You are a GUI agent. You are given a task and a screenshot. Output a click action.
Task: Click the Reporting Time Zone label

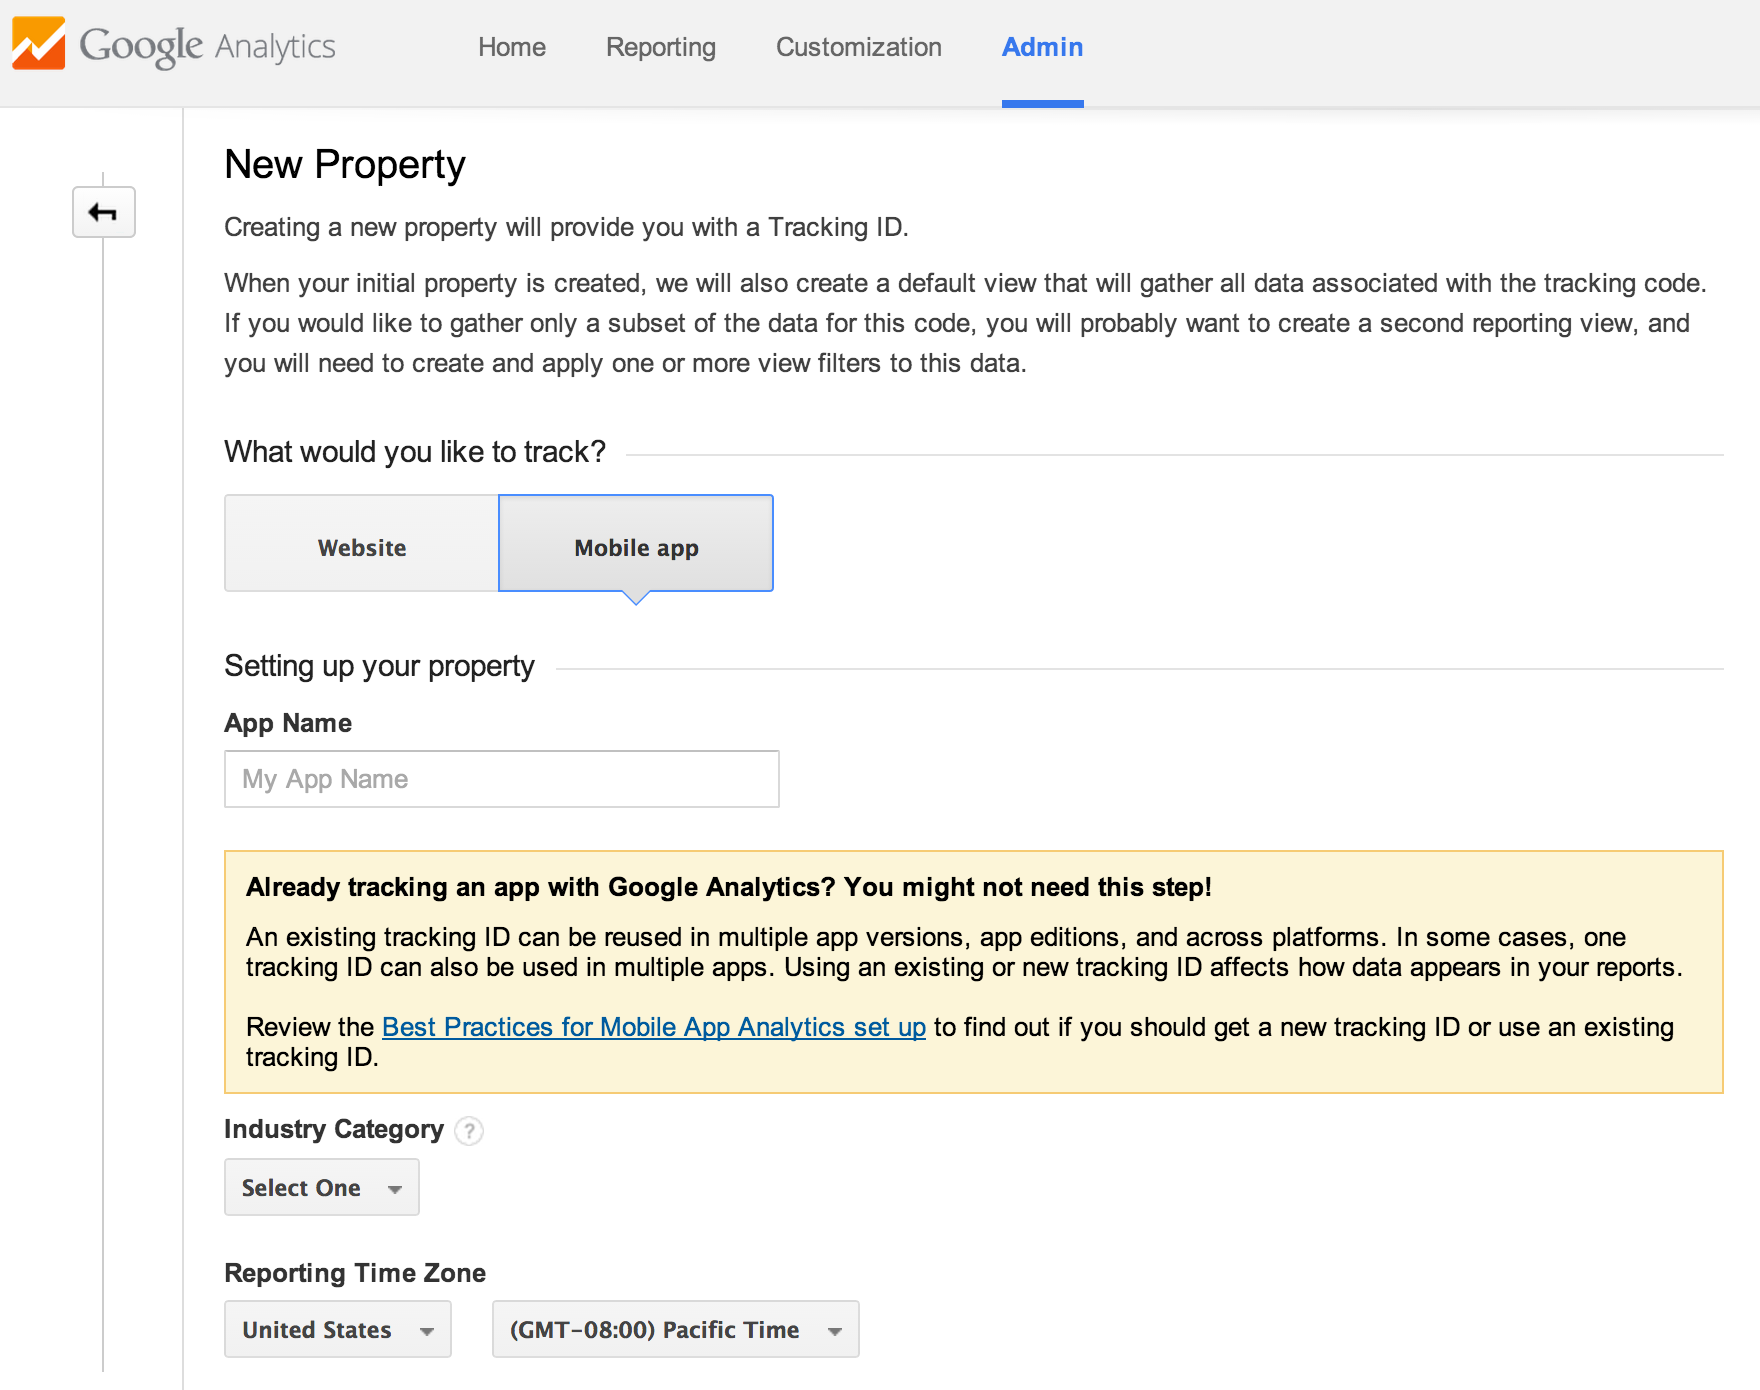coord(355,1273)
